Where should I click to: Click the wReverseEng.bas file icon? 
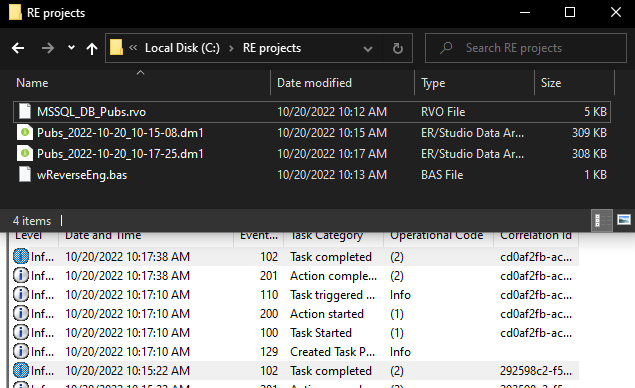point(25,175)
